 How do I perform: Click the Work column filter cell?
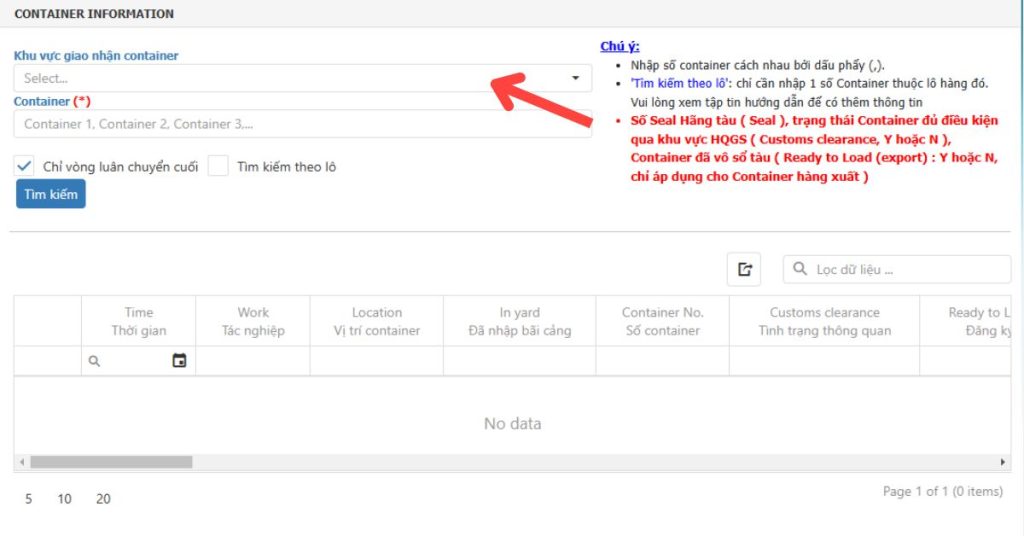253,361
